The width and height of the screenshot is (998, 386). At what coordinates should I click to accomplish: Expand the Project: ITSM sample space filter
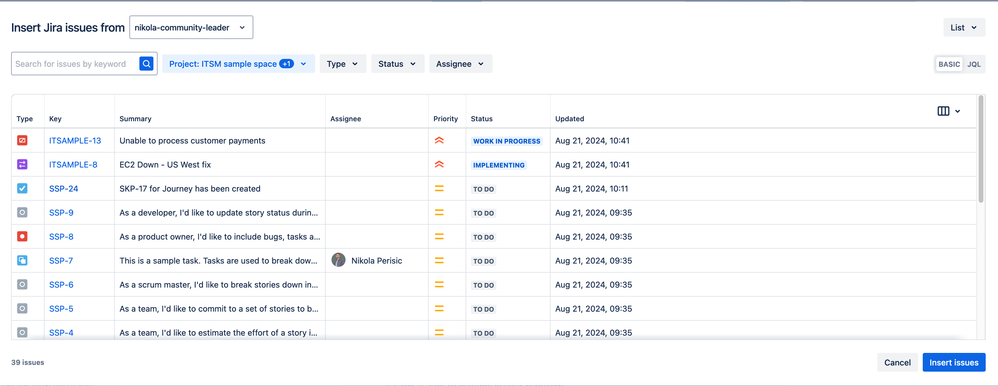tap(239, 64)
